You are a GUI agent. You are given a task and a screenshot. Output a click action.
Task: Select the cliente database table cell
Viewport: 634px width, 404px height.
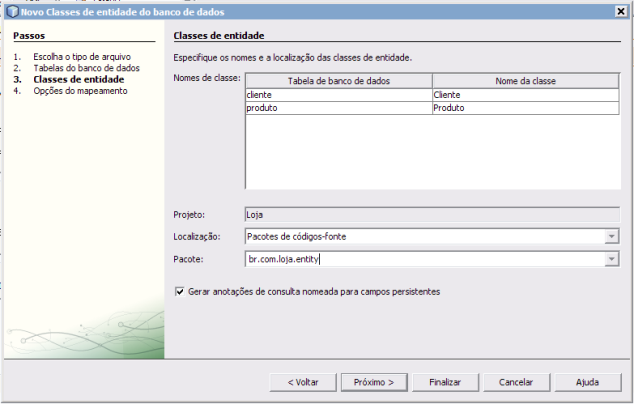tap(338, 94)
